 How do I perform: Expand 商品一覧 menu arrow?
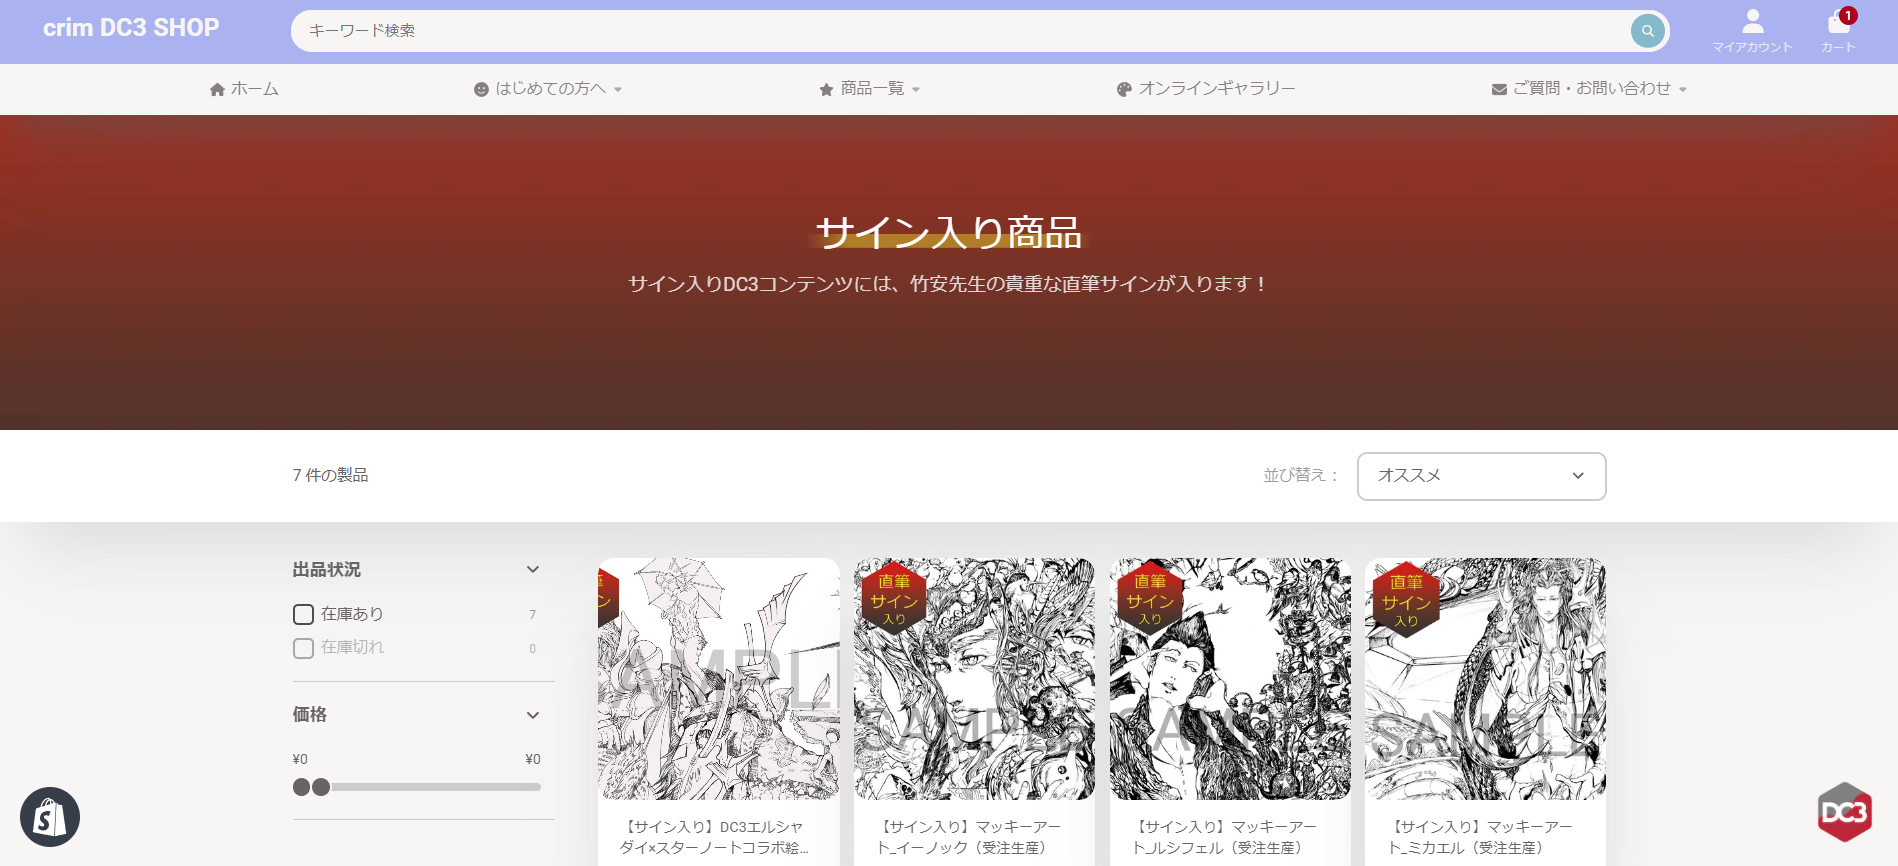(x=916, y=90)
